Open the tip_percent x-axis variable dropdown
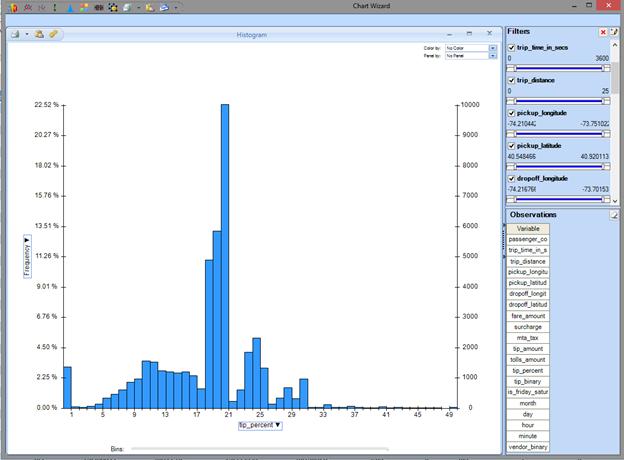624x460 pixels. coord(259,425)
